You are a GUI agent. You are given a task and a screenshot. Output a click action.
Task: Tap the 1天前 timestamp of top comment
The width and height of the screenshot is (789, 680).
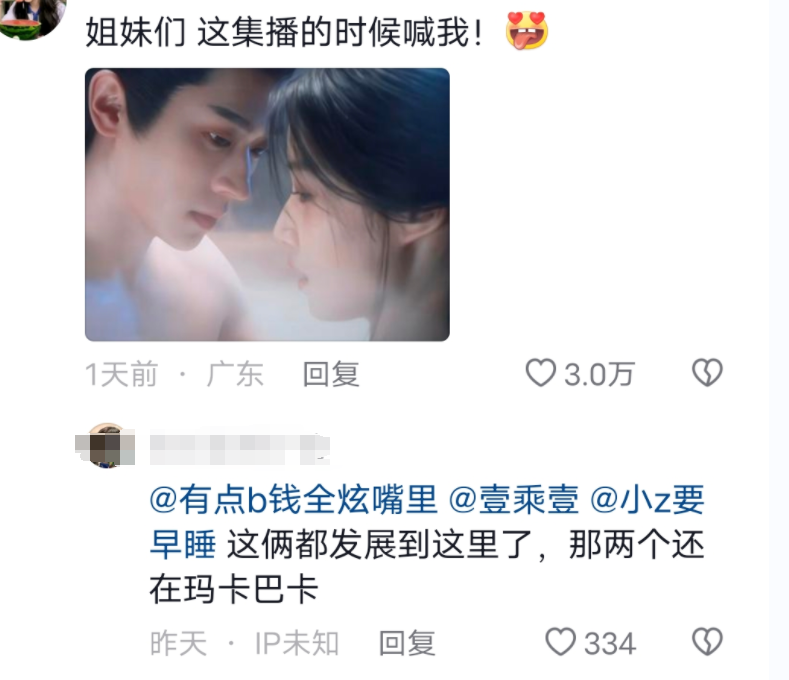(x=121, y=374)
